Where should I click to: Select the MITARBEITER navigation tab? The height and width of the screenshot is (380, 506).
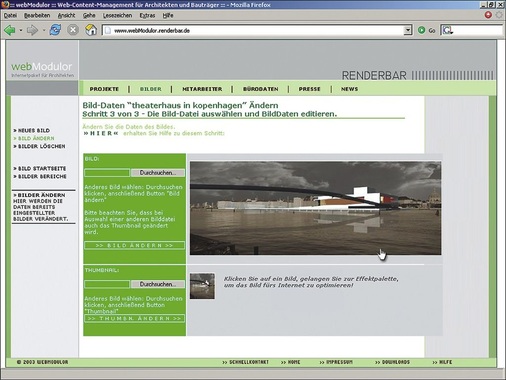(x=202, y=89)
